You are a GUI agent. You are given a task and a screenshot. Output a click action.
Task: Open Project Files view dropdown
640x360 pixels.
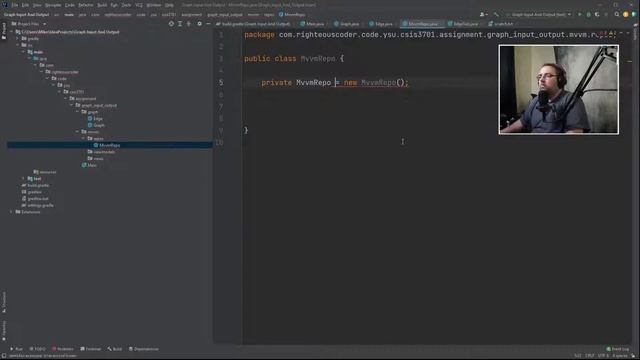point(29,24)
